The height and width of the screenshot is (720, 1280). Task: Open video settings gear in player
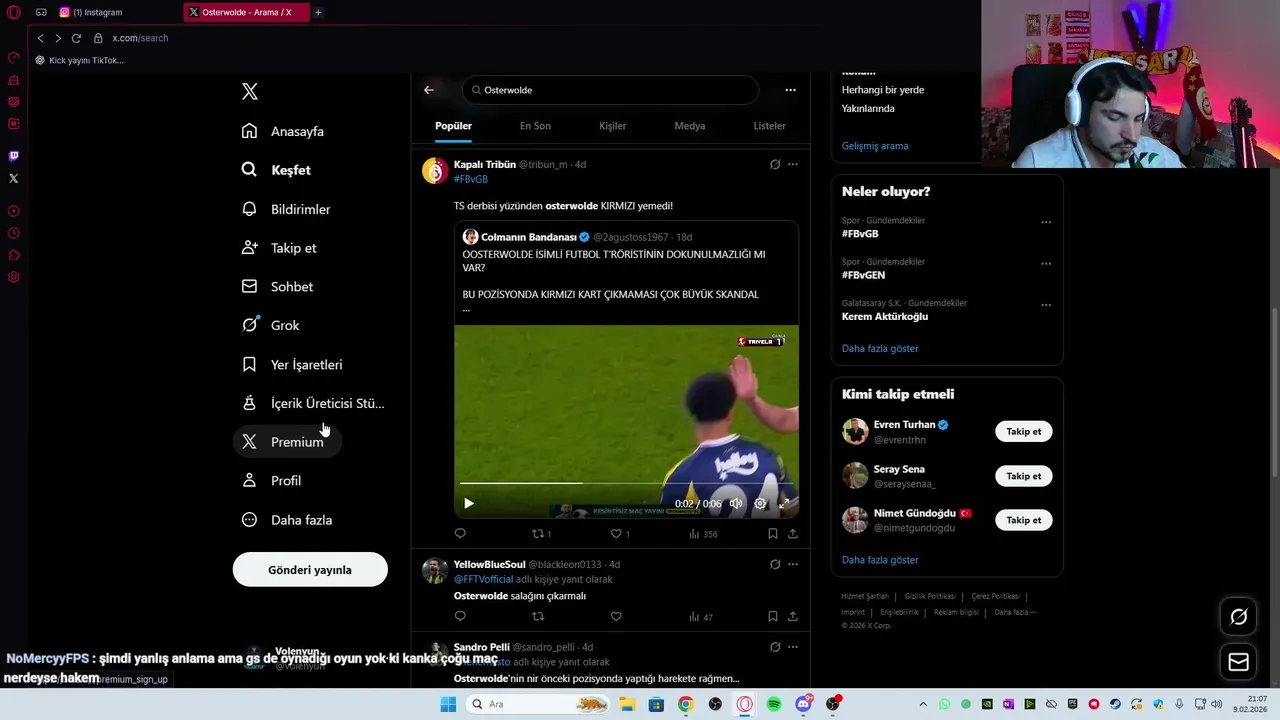click(760, 503)
